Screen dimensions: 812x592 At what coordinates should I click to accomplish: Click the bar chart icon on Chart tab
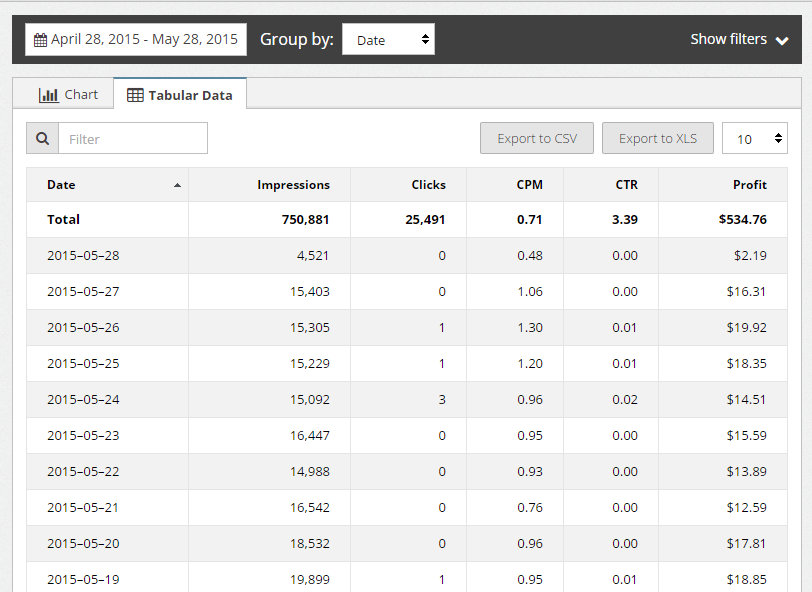[x=49, y=95]
